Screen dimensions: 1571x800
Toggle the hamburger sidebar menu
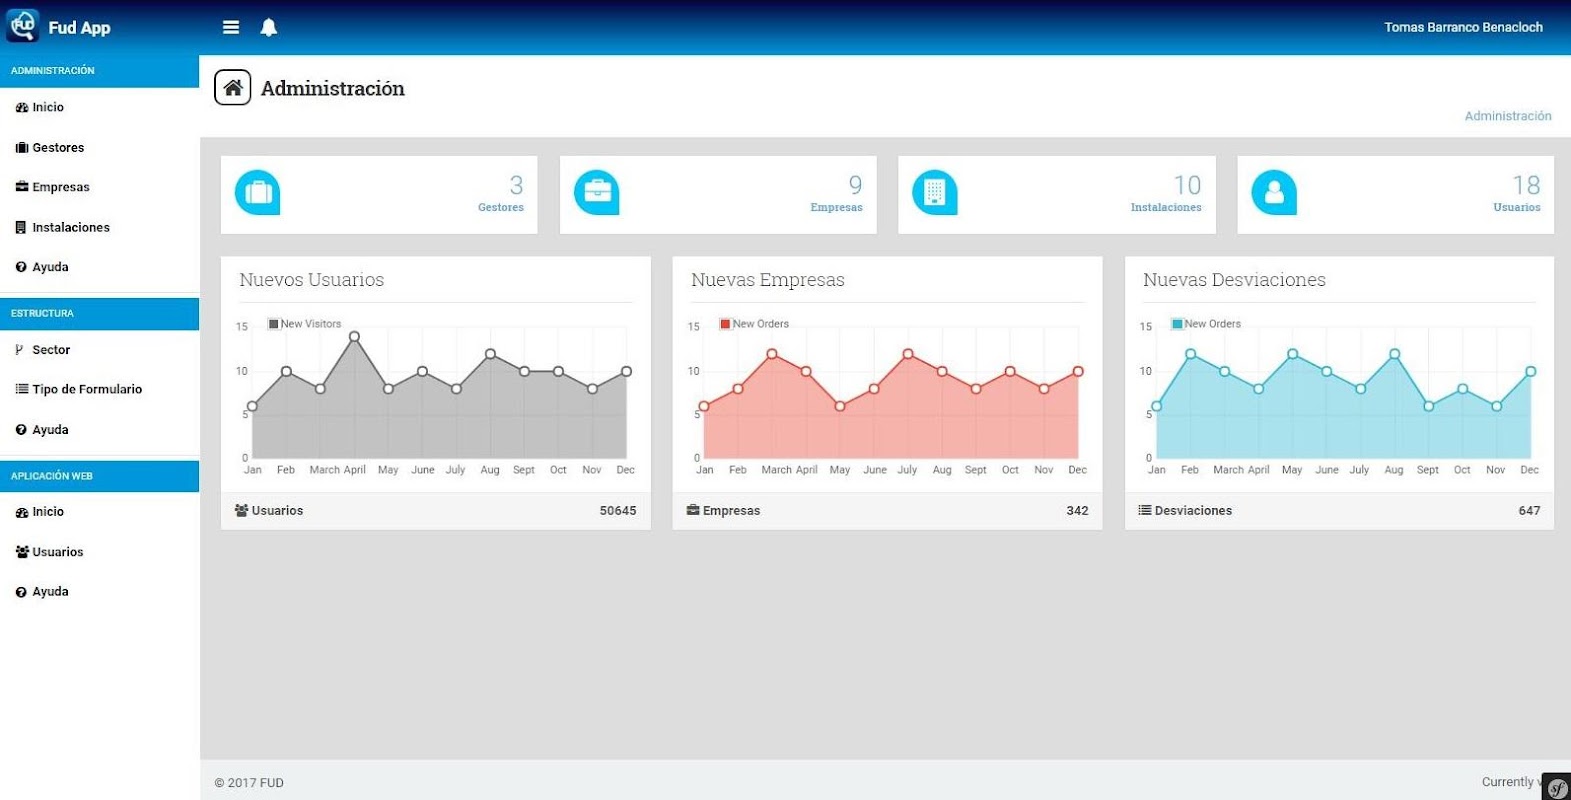pos(231,27)
